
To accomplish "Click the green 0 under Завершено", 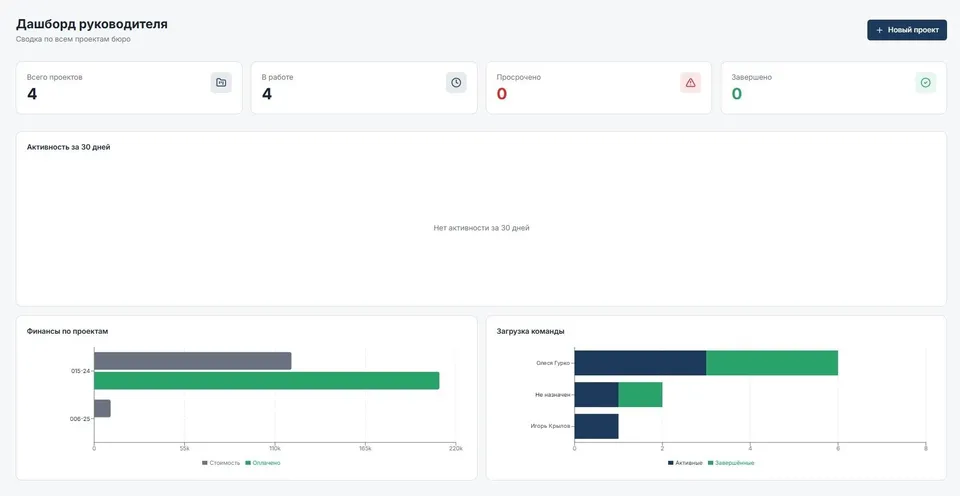I will click(737, 94).
